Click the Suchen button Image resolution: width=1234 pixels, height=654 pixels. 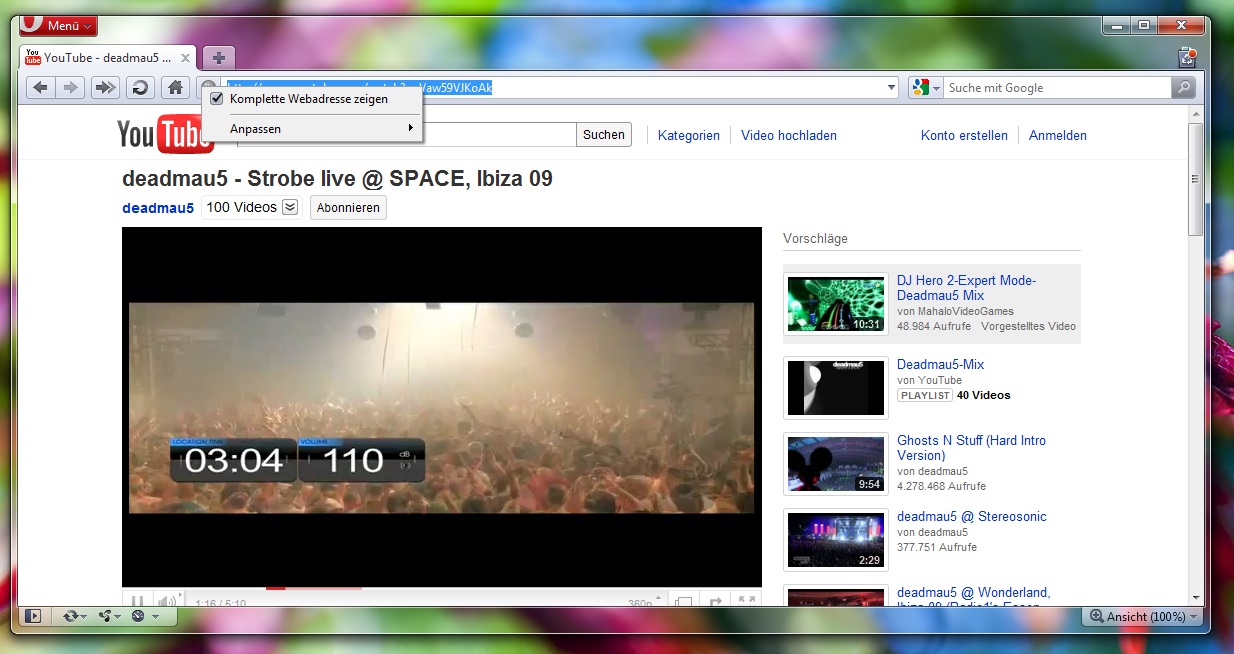click(604, 135)
